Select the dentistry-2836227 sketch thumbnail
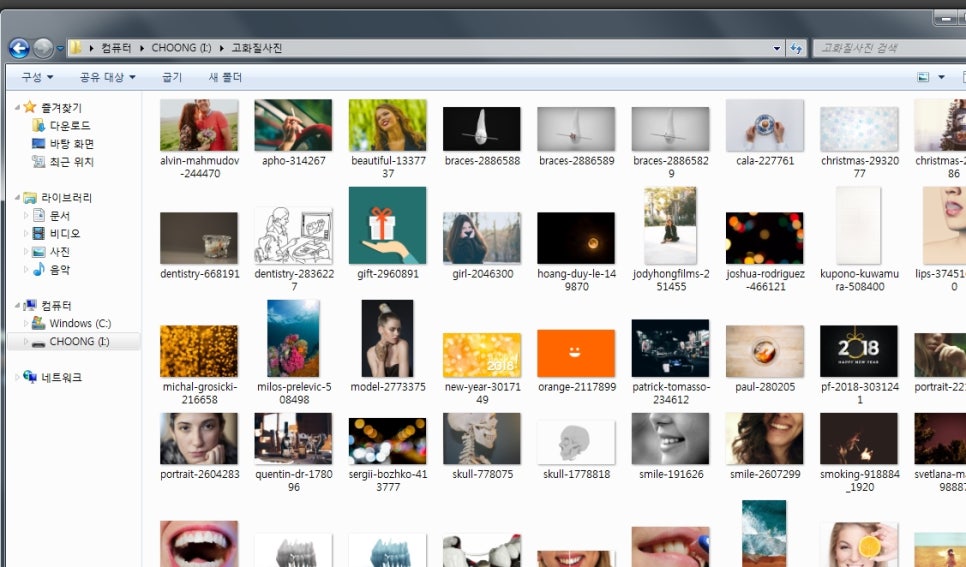Image resolution: width=966 pixels, height=567 pixels. (293, 235)
